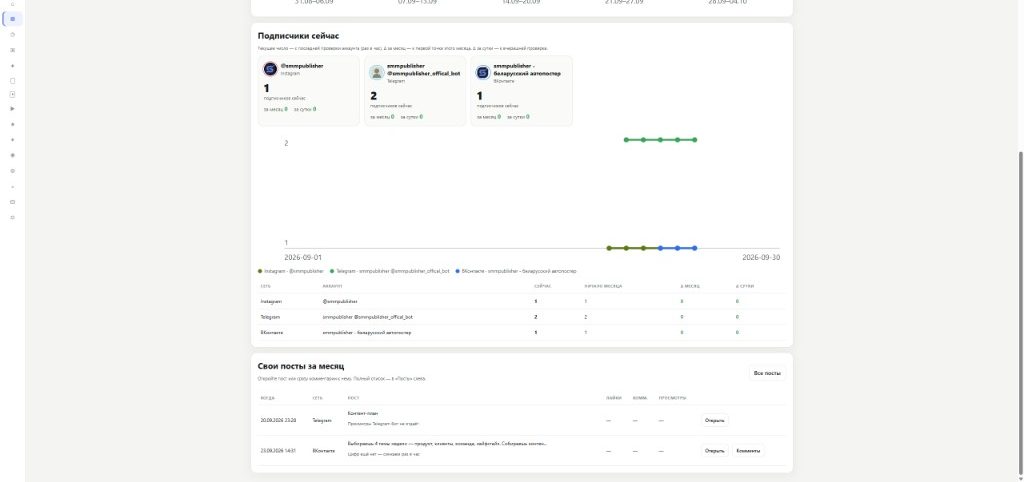1024x482 pixels.
Task: Click legend entry 'ВКонтакте - smmpublisher - белорусский автопостер'
Action: [516, 270]
